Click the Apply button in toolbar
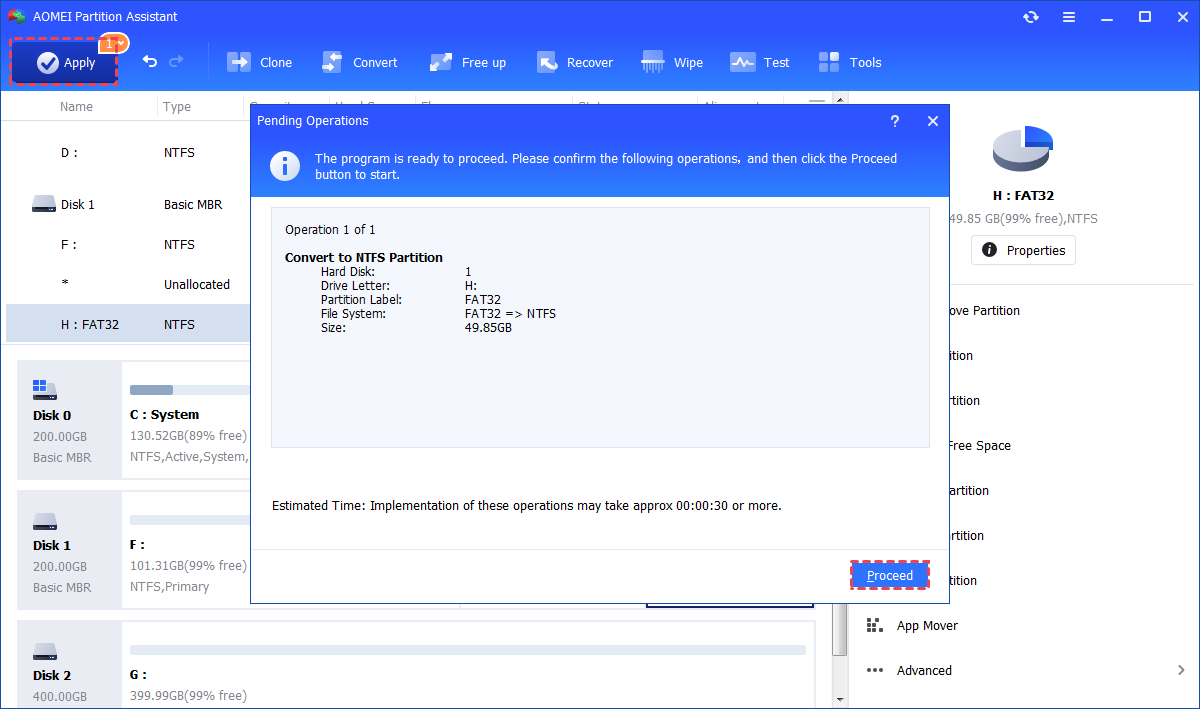 coord(65,62)
